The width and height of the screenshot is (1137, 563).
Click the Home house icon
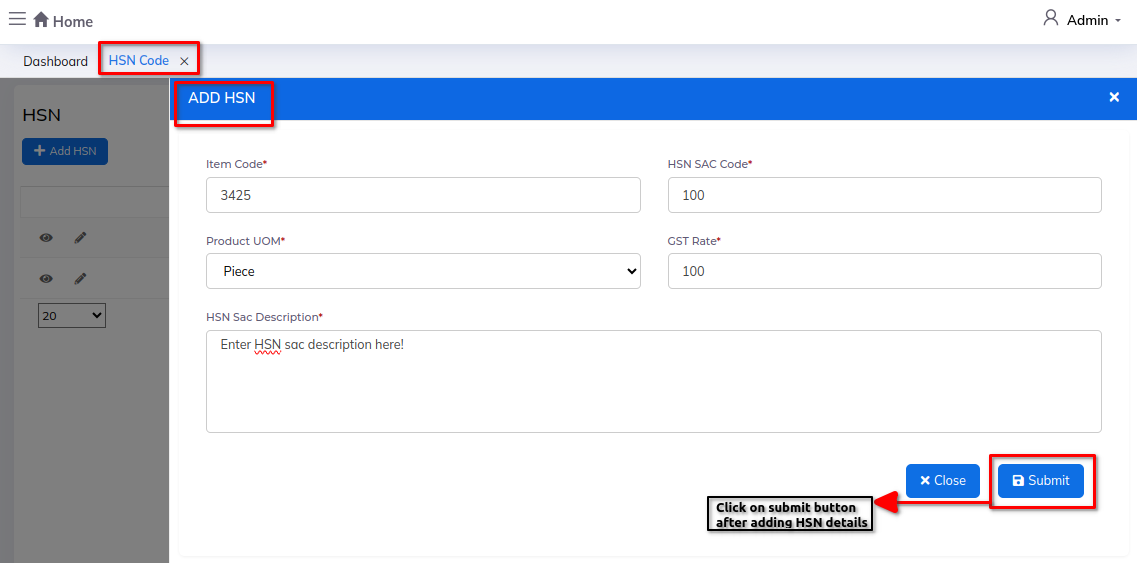[41, 20]
